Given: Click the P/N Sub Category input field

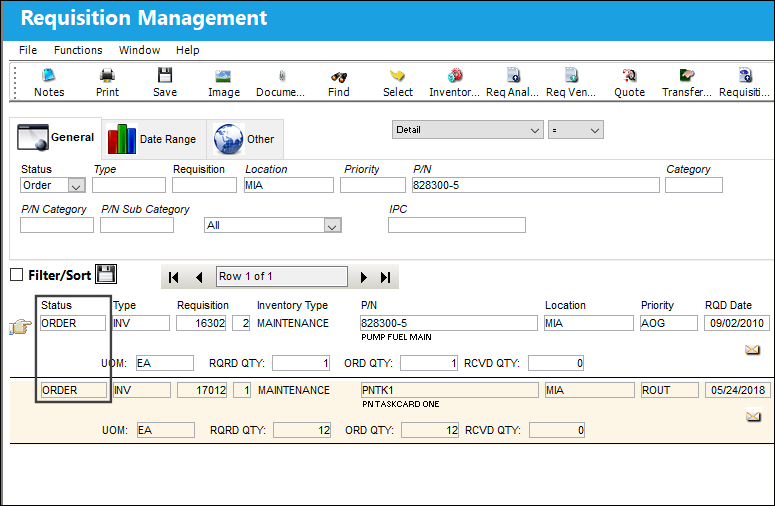Looking at the screenshot, I should [x=137, y=225].
